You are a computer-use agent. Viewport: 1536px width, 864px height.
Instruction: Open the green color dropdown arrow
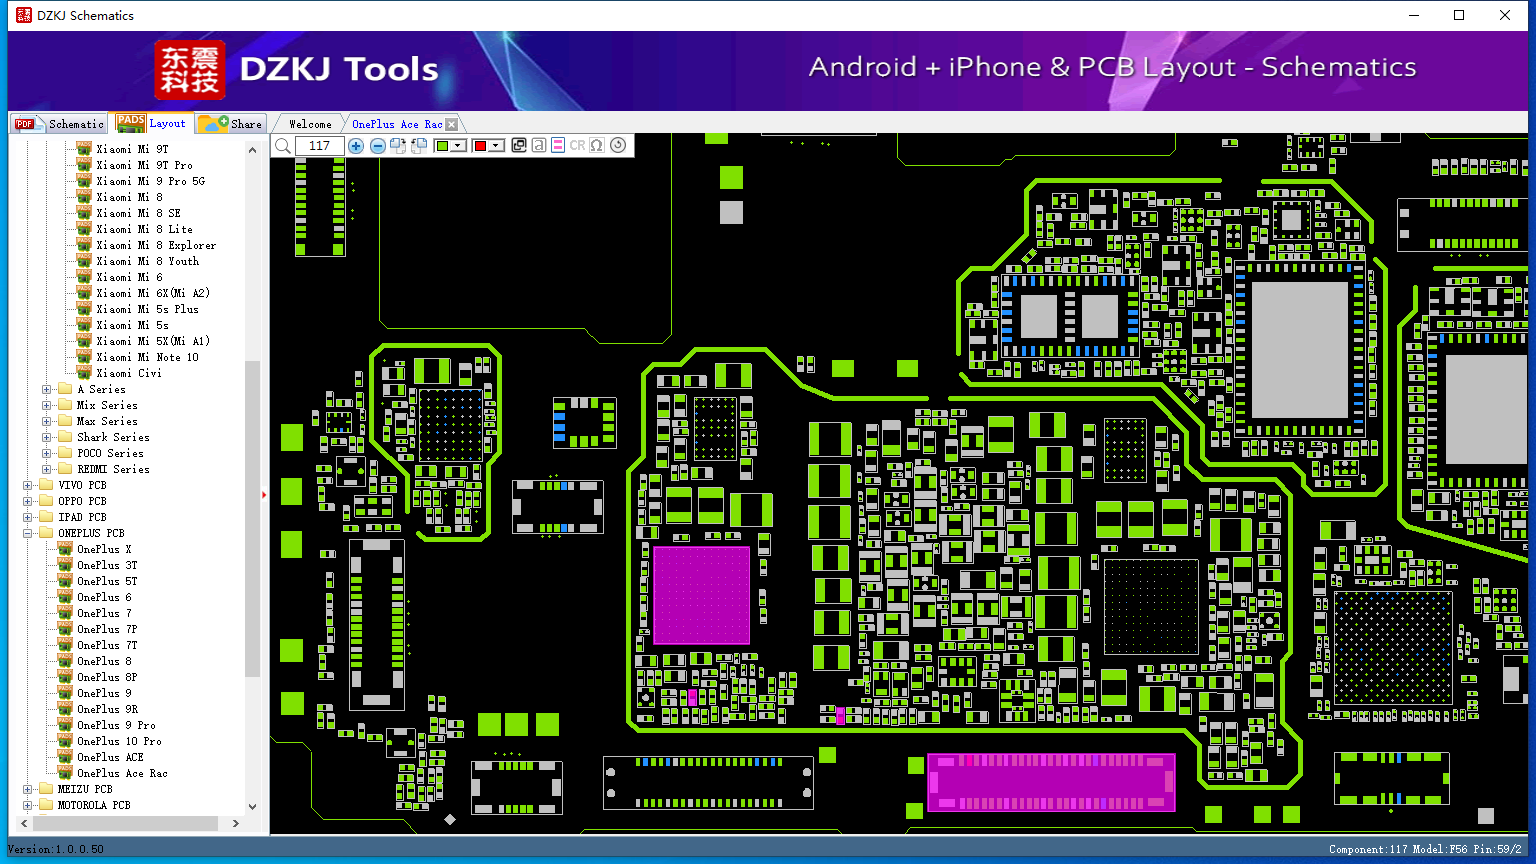[458, 146]
